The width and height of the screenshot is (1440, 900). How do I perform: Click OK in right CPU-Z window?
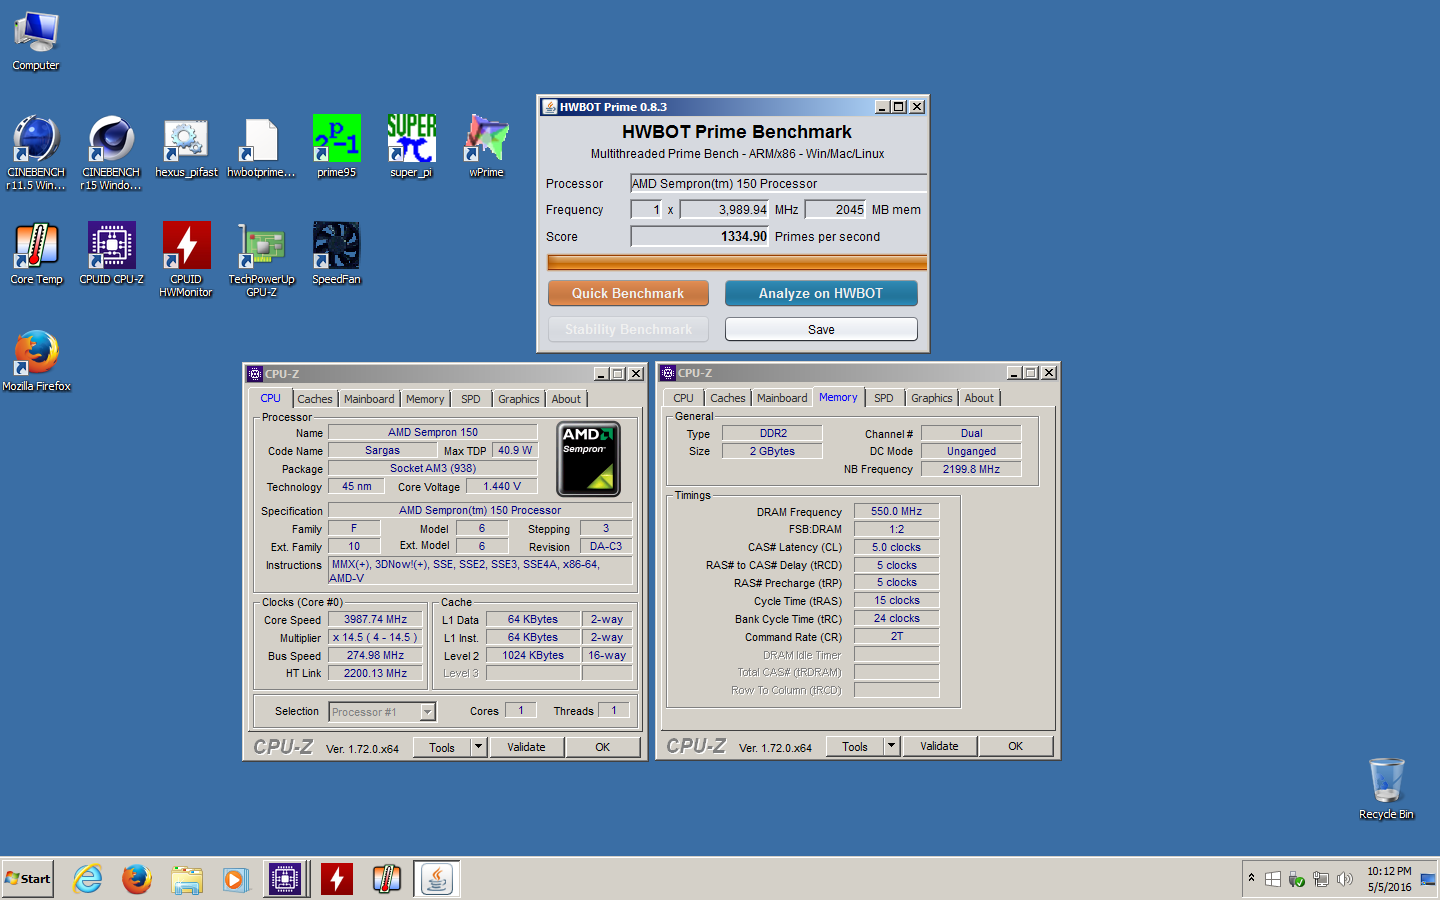click(x=1016, y=746)
